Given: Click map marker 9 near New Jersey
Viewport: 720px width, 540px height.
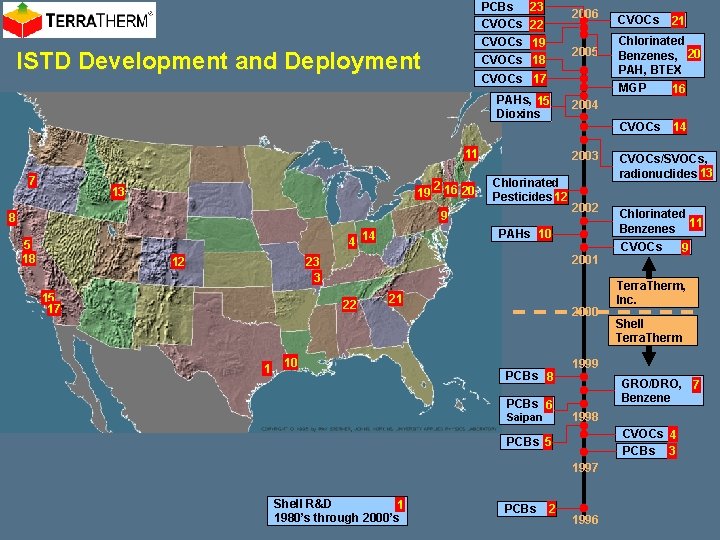Looking at the screenshot, I should pos(444,214).
